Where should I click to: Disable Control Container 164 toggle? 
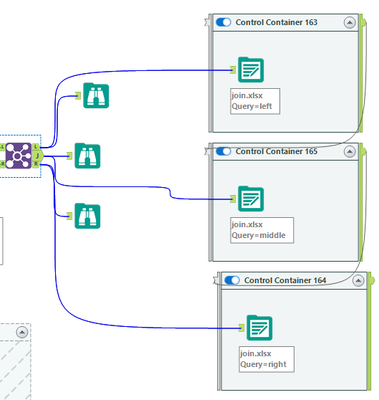click(232, 280)
